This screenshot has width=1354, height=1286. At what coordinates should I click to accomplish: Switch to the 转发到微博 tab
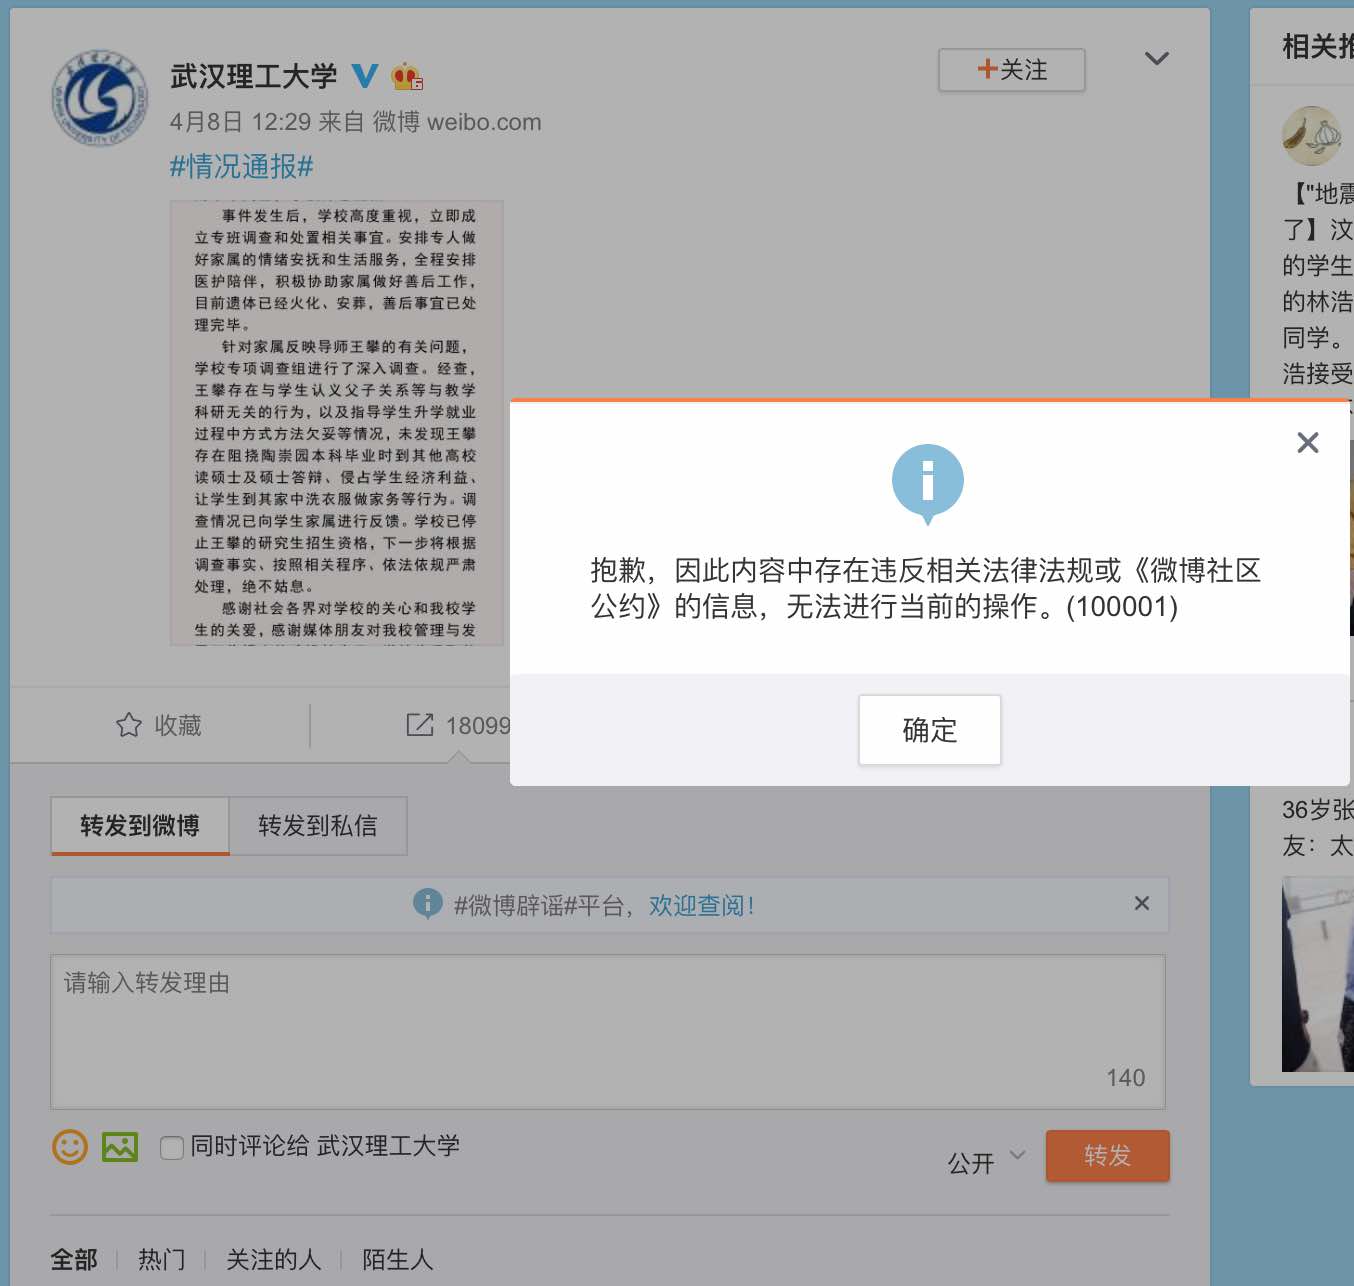(140, 826)
